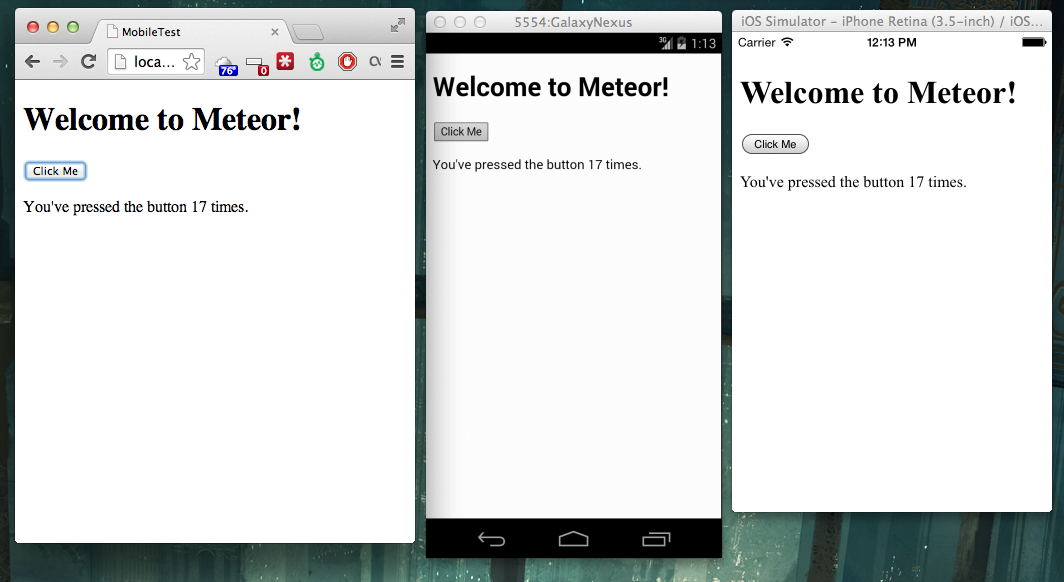Zoom Chrome window with the green button
The image size is (1064, 582).
pyautogui.click(x=73, y=27)
